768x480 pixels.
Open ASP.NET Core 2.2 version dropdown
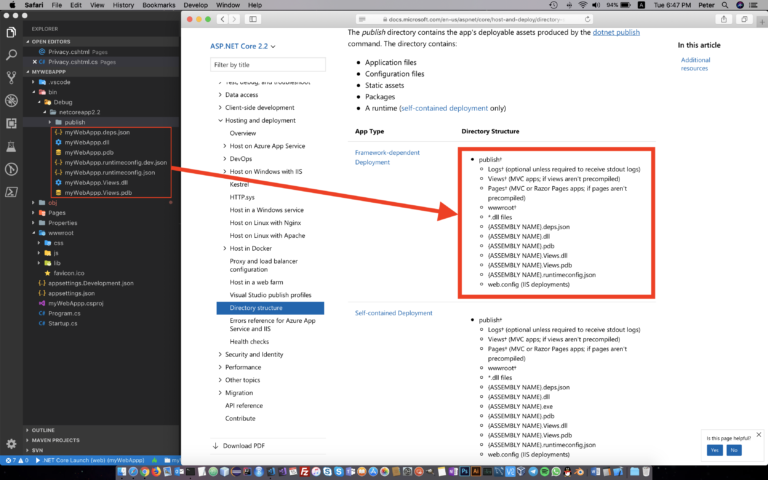tap(243, 46)
